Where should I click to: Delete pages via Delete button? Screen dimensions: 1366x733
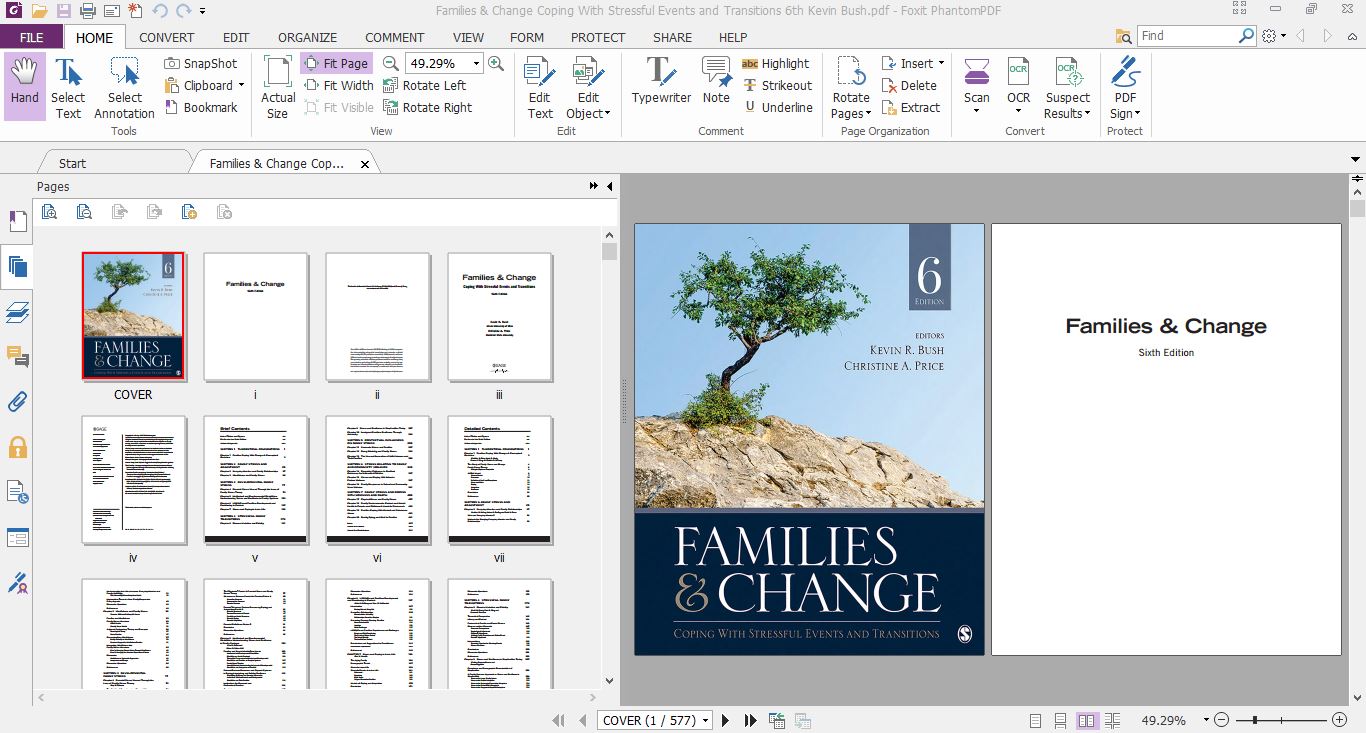909,85
